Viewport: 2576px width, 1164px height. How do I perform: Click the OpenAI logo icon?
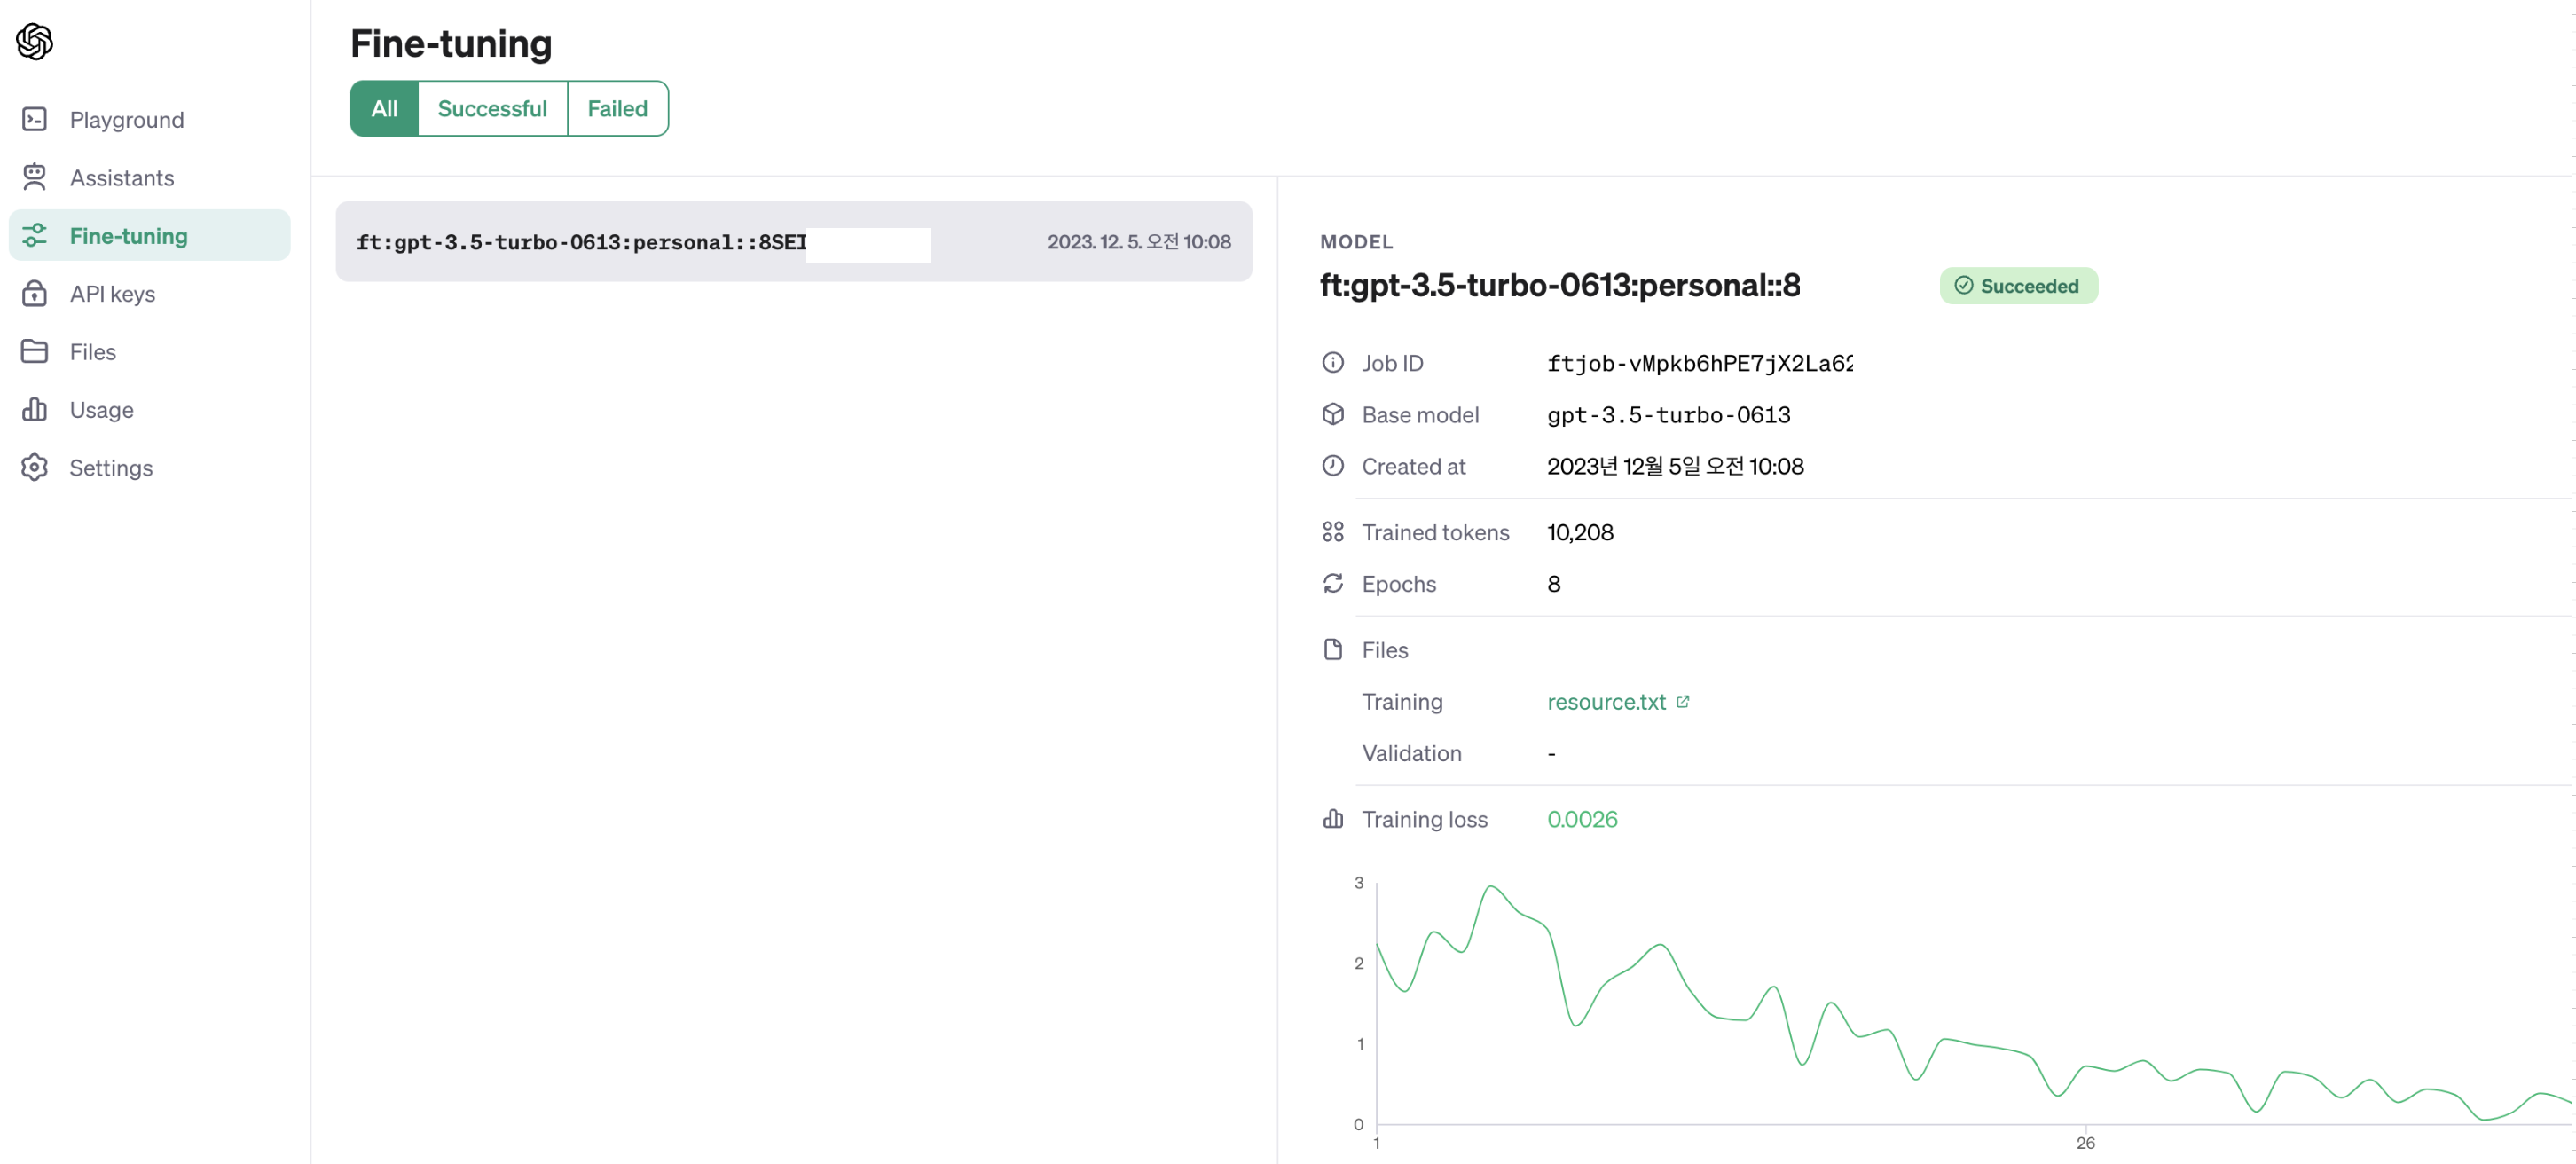click(x=35, y=41)
